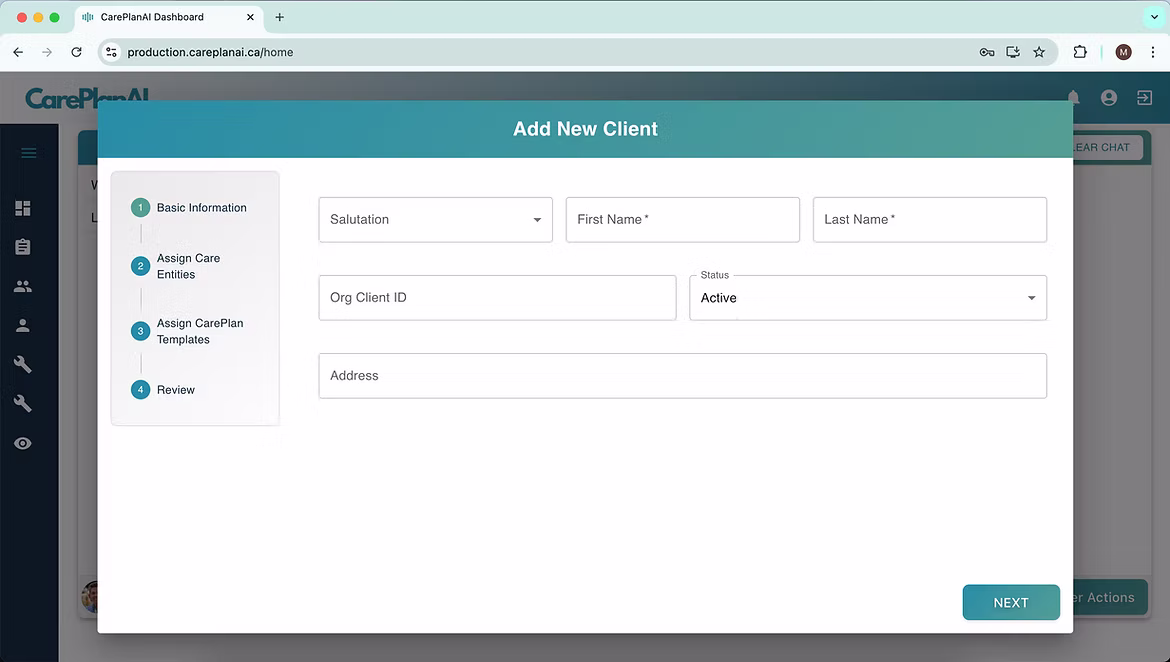This screenshot has width=1170, height=662.
Task: Select the single person profile sidebar icon
Action: [22, 324]
